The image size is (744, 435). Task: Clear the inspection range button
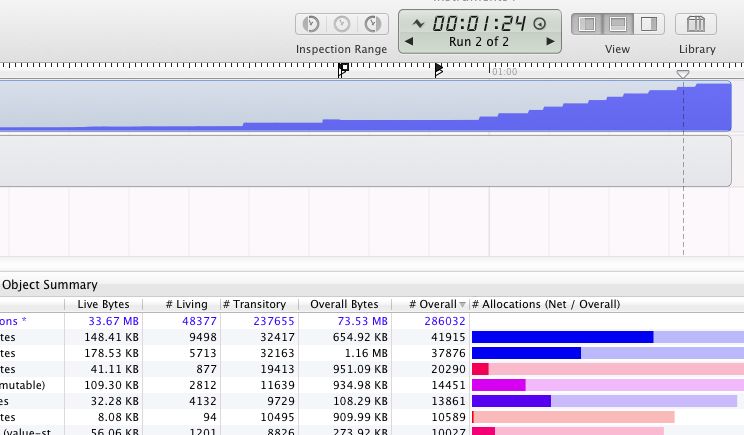pos(342,24)
